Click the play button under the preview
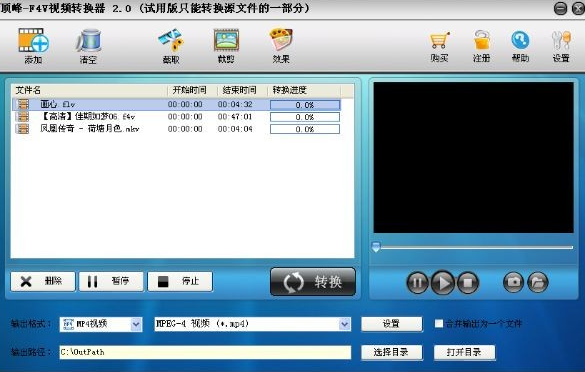Viewport: 585px width, 372px height. click(x=442, y=282)
